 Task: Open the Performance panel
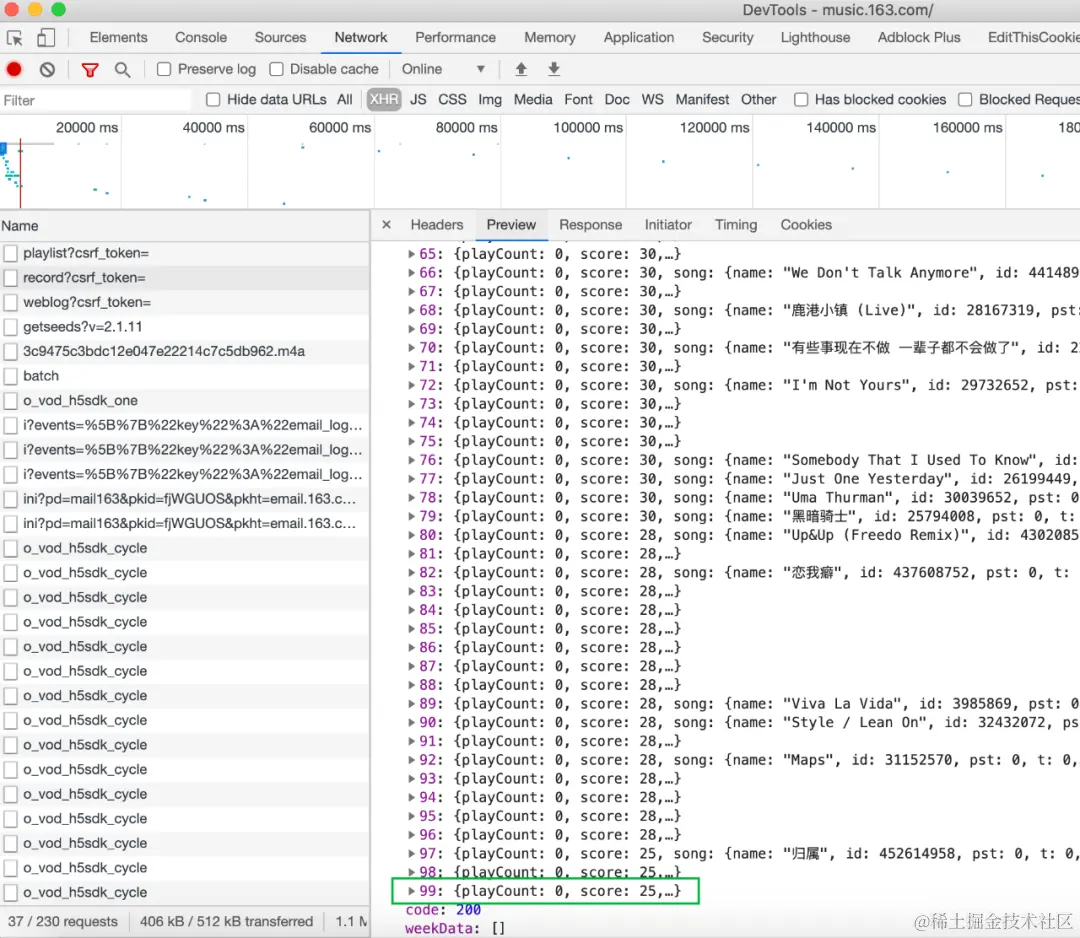pos(455,37)
